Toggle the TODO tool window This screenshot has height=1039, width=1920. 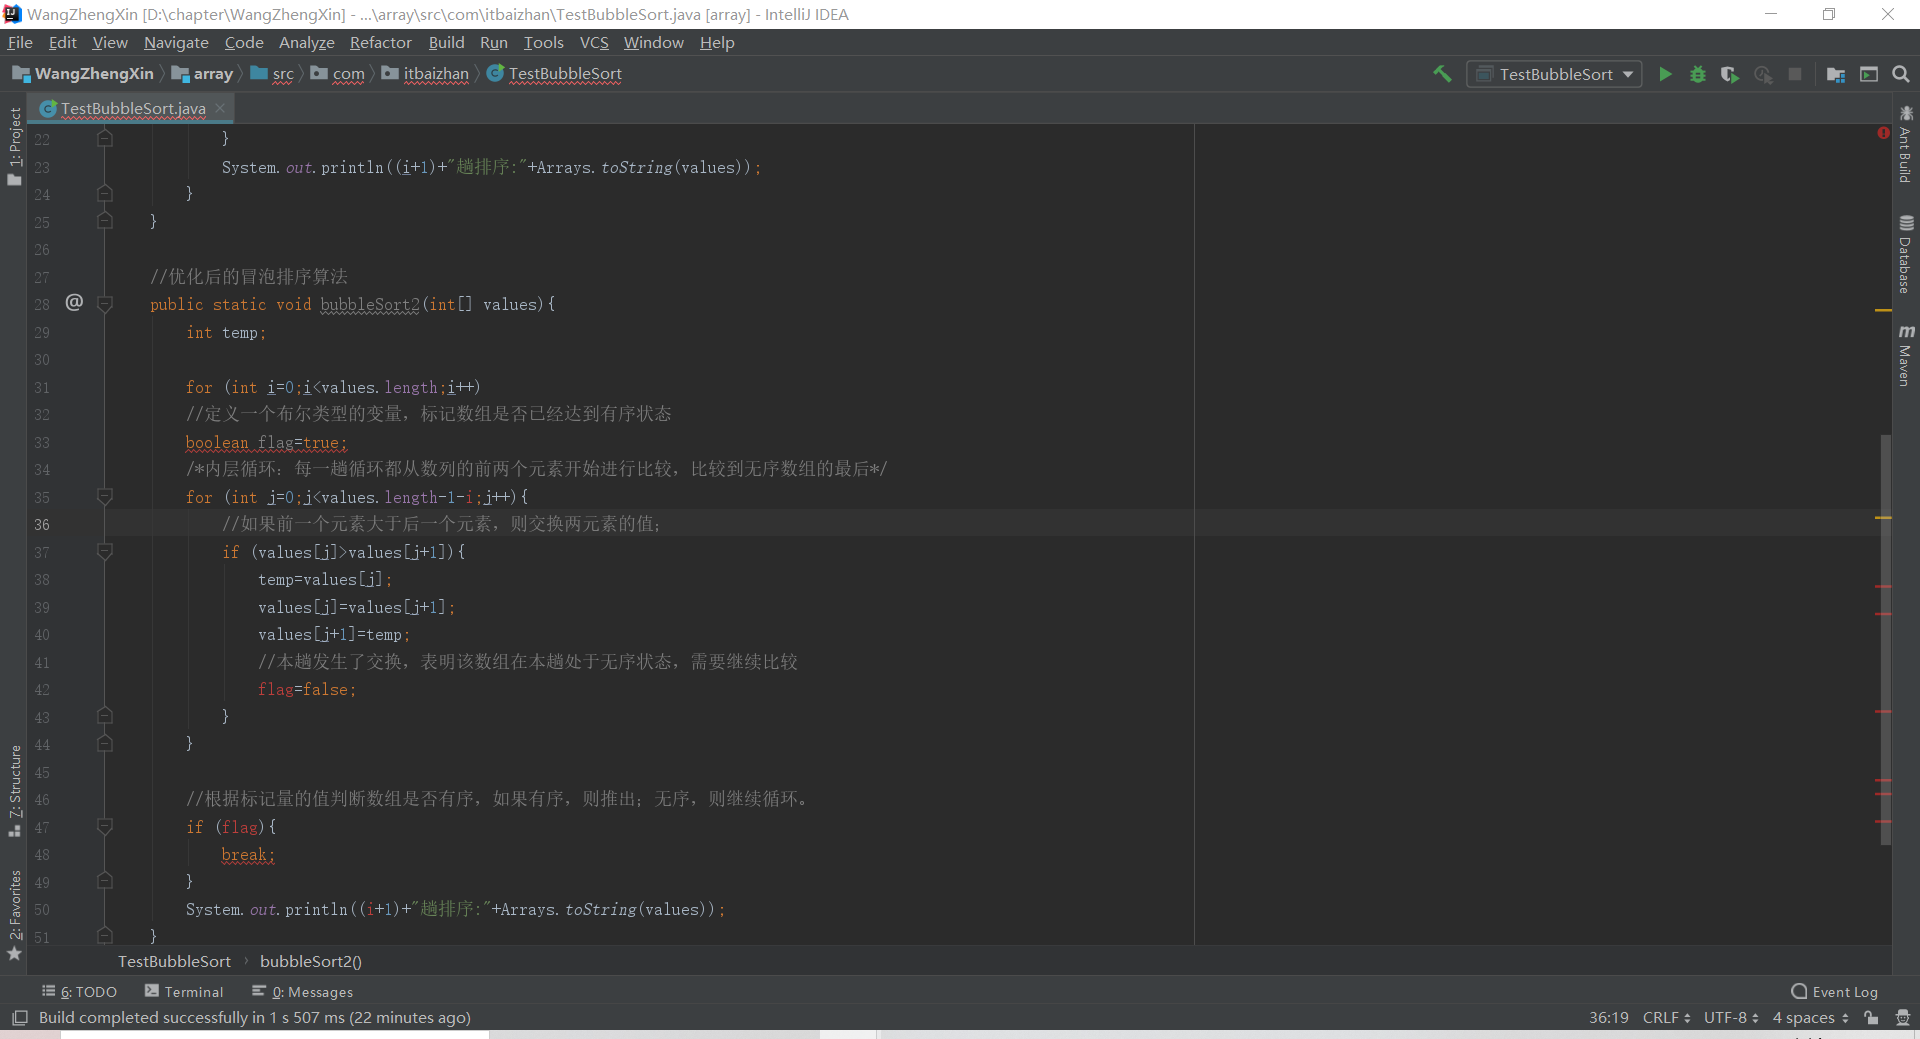pos(79,992)
